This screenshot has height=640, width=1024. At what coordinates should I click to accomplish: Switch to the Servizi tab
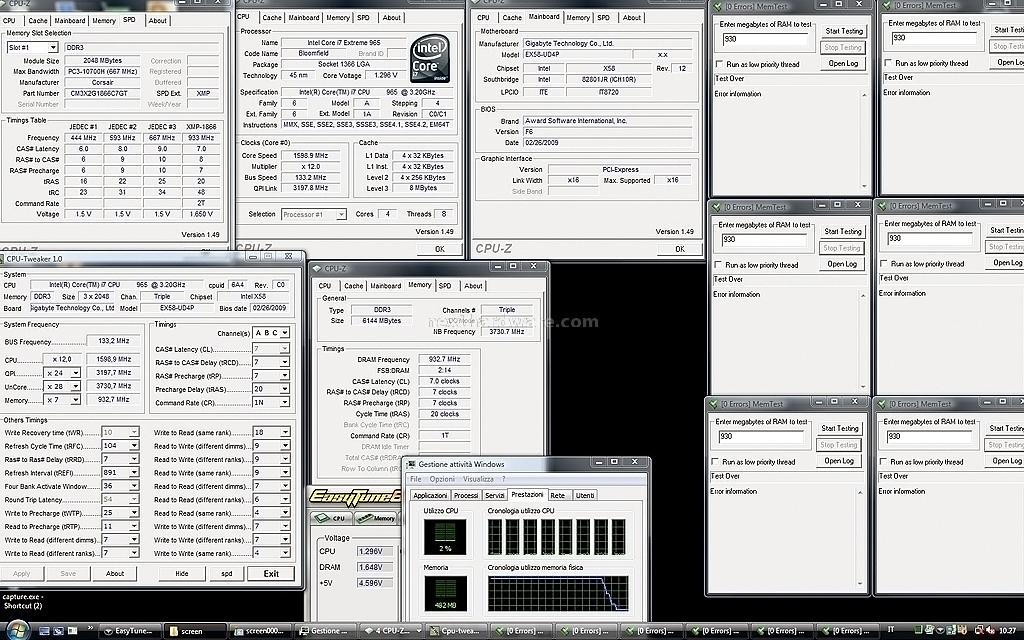(495, 496)
